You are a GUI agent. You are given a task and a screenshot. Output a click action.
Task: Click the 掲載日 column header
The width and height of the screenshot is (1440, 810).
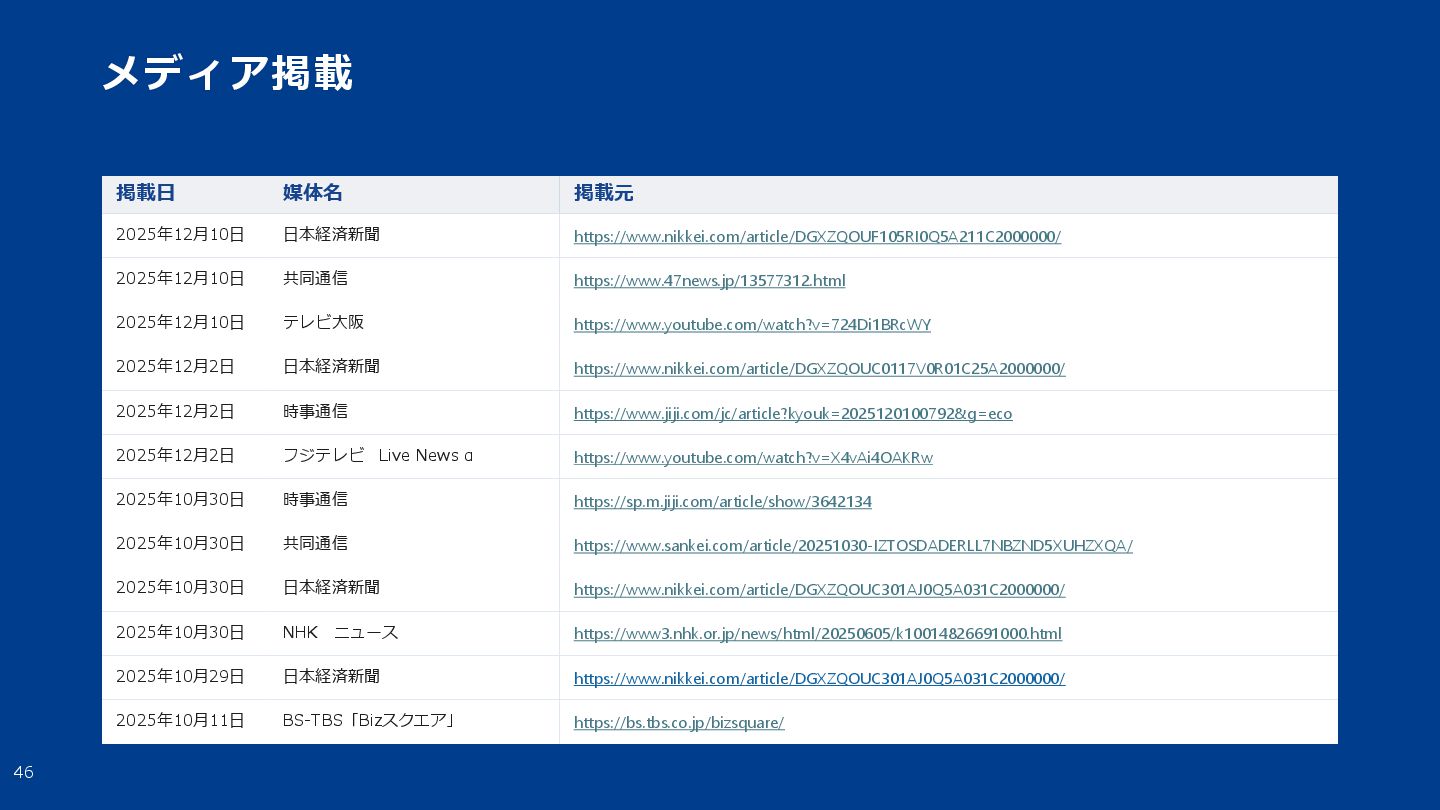(x=145, y=193)
